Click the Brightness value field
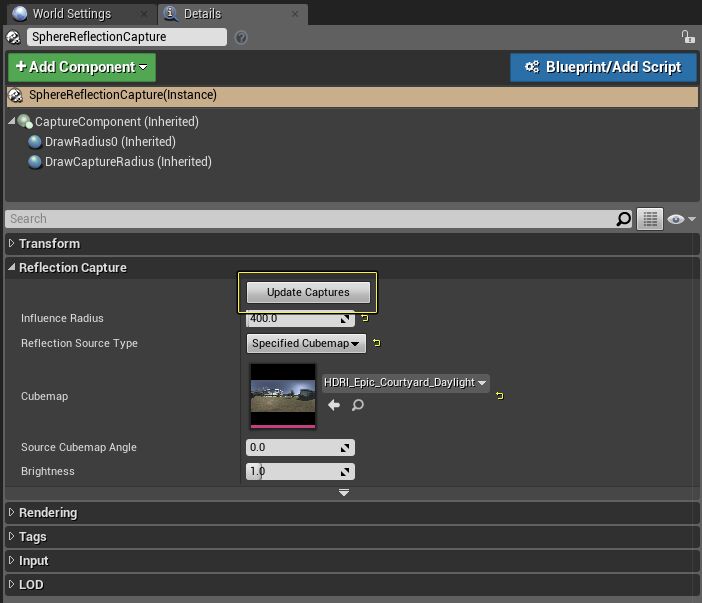702x603 pixels. coord(292,471)
